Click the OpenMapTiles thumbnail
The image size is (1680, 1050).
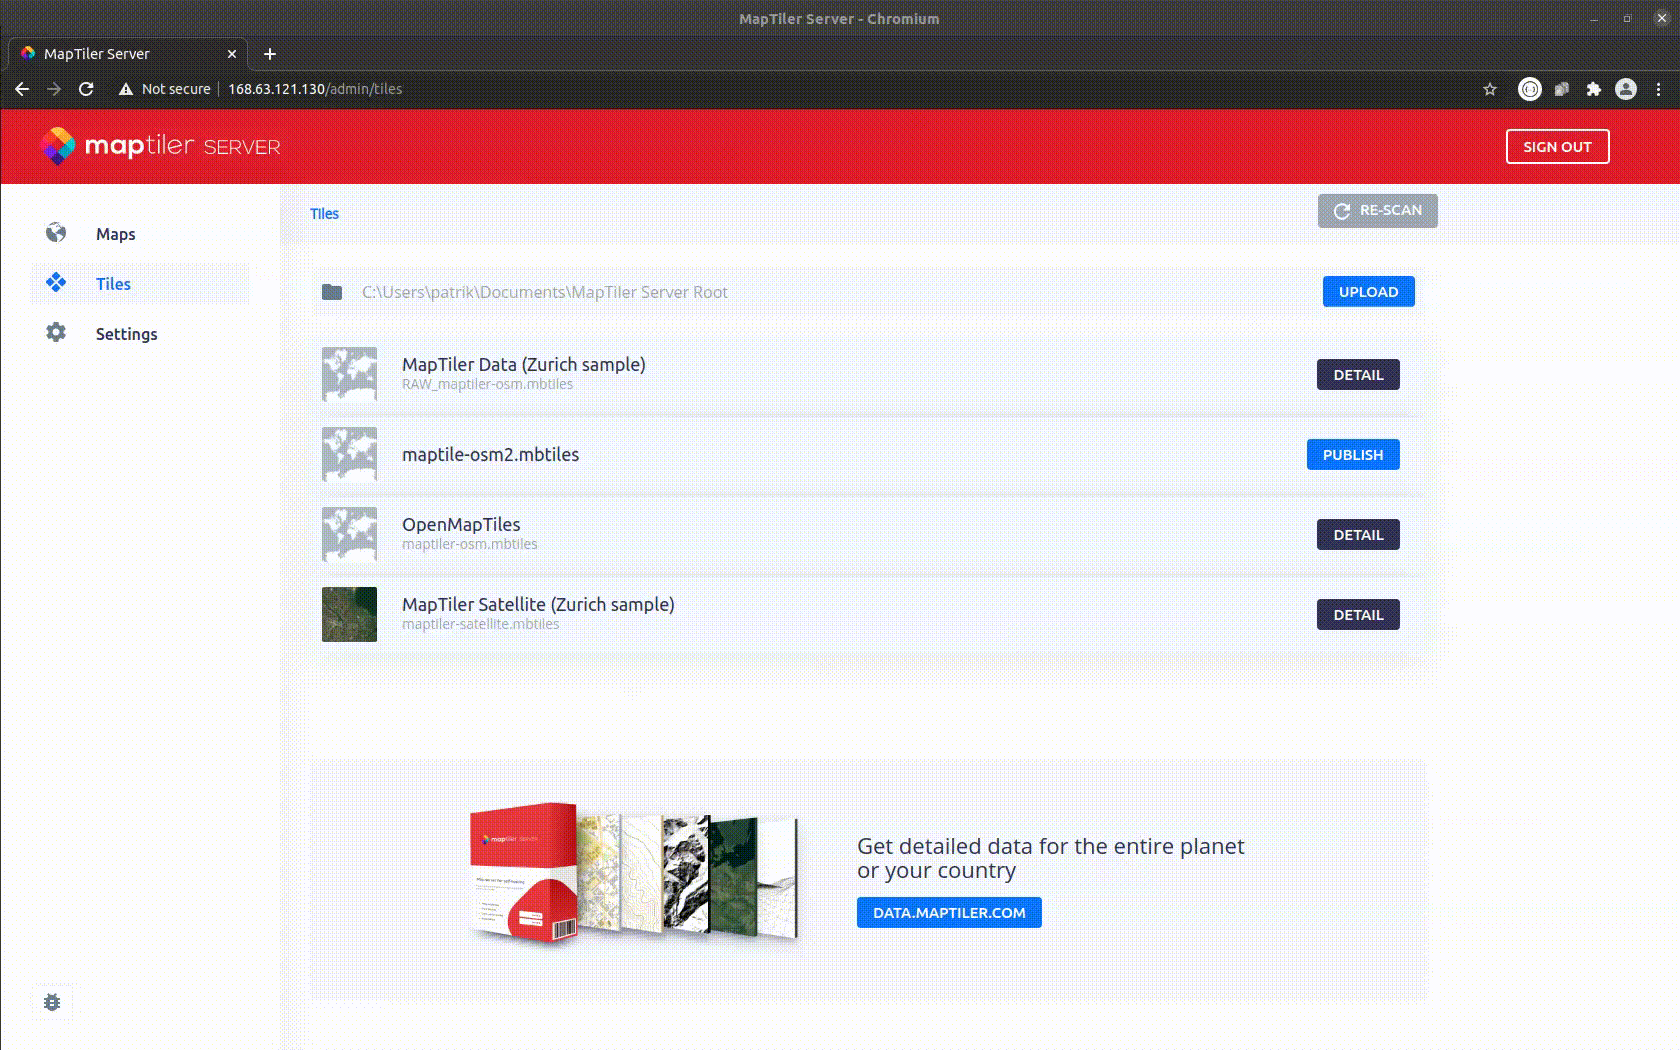(349, 534)
